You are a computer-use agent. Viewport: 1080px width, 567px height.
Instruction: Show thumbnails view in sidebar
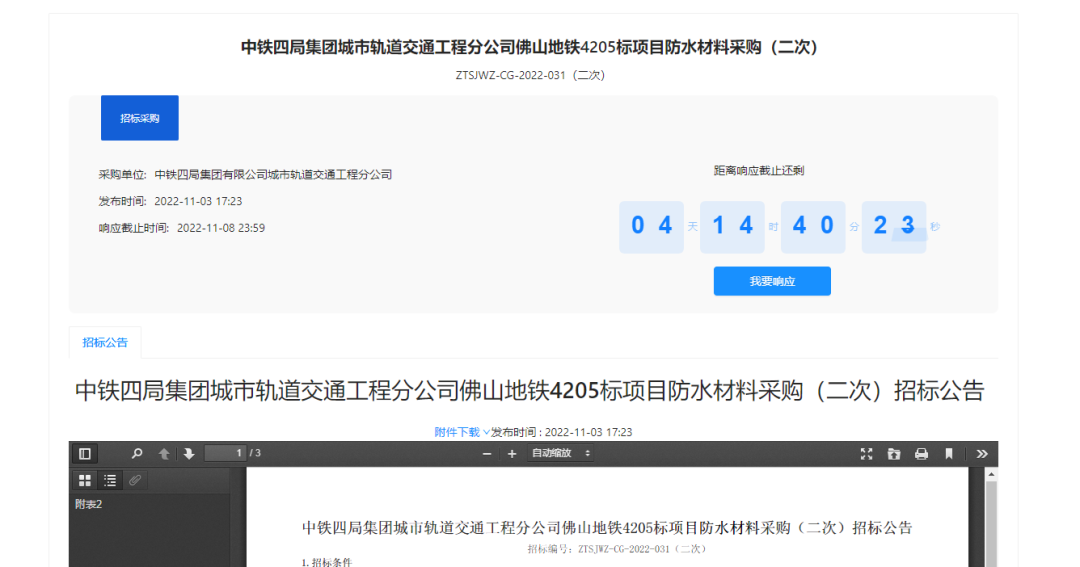(85, 480)
